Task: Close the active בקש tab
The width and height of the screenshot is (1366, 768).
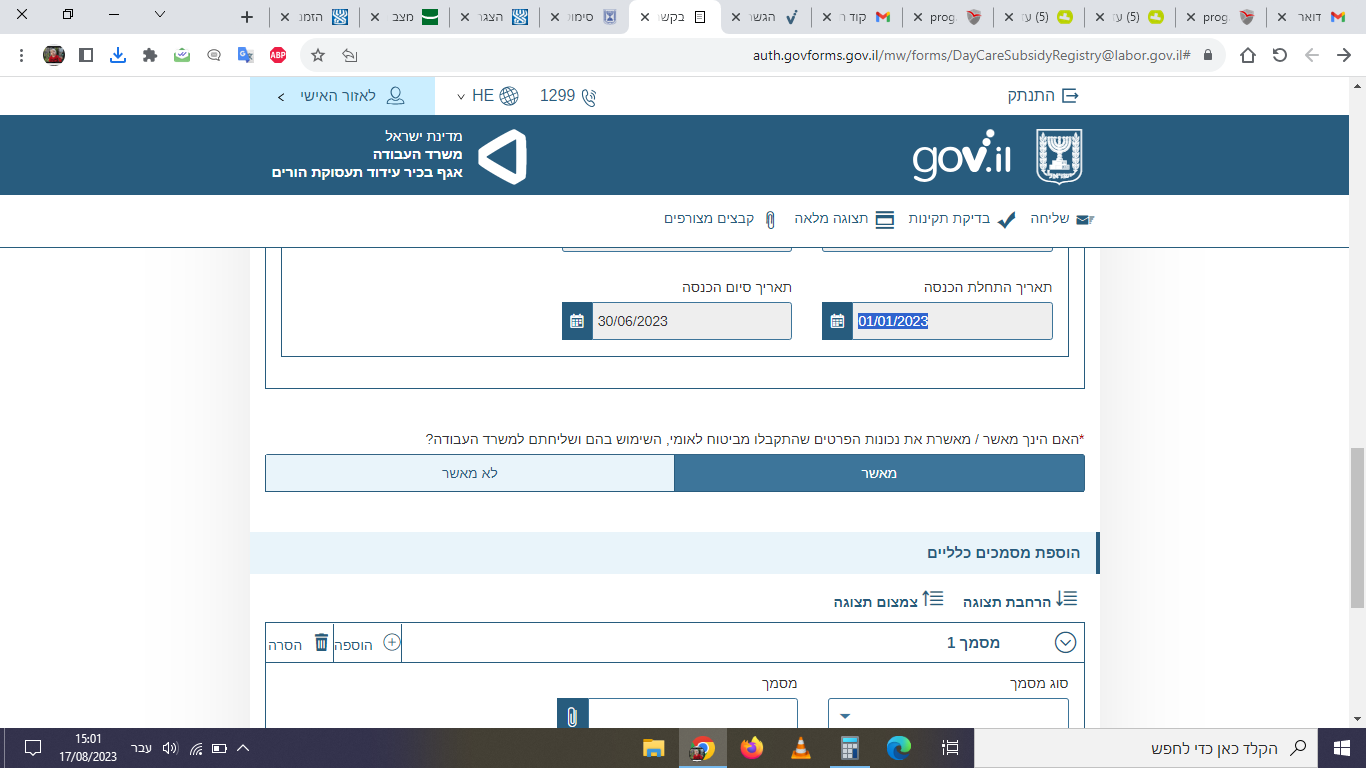Action: click(645, 17)
